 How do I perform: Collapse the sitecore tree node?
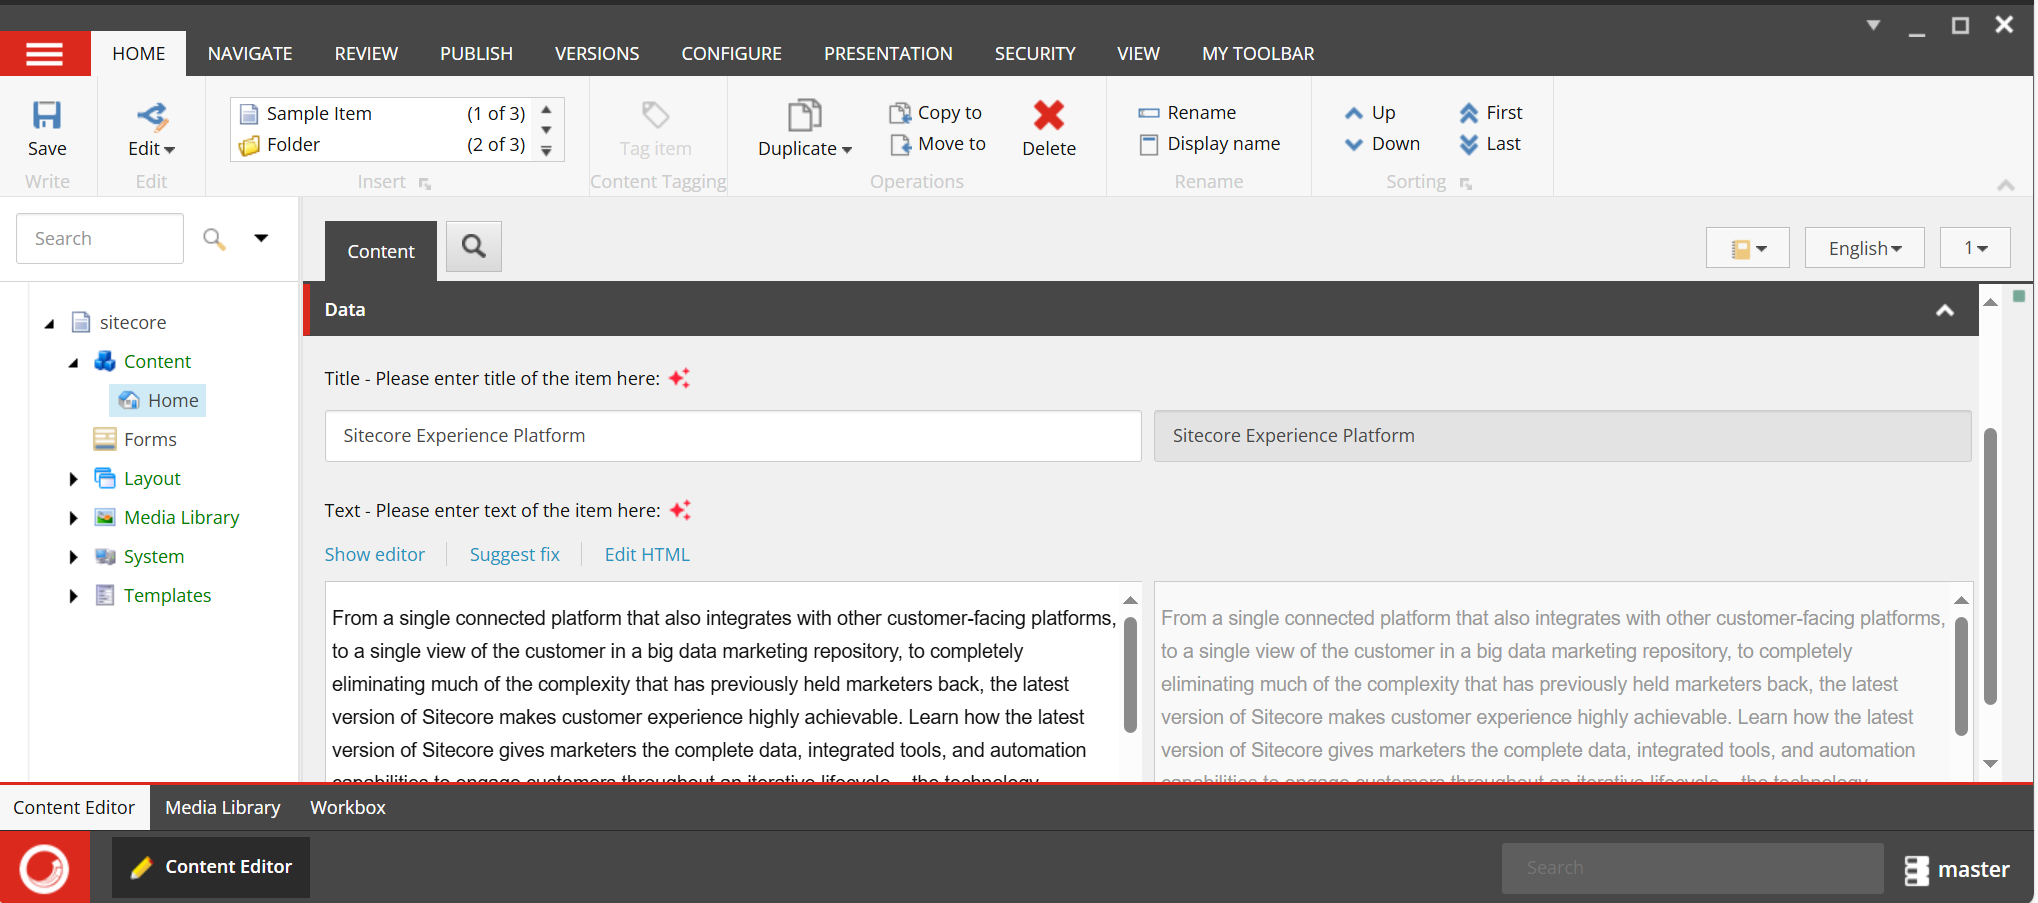pyautogui.click(x=49, y=323)
